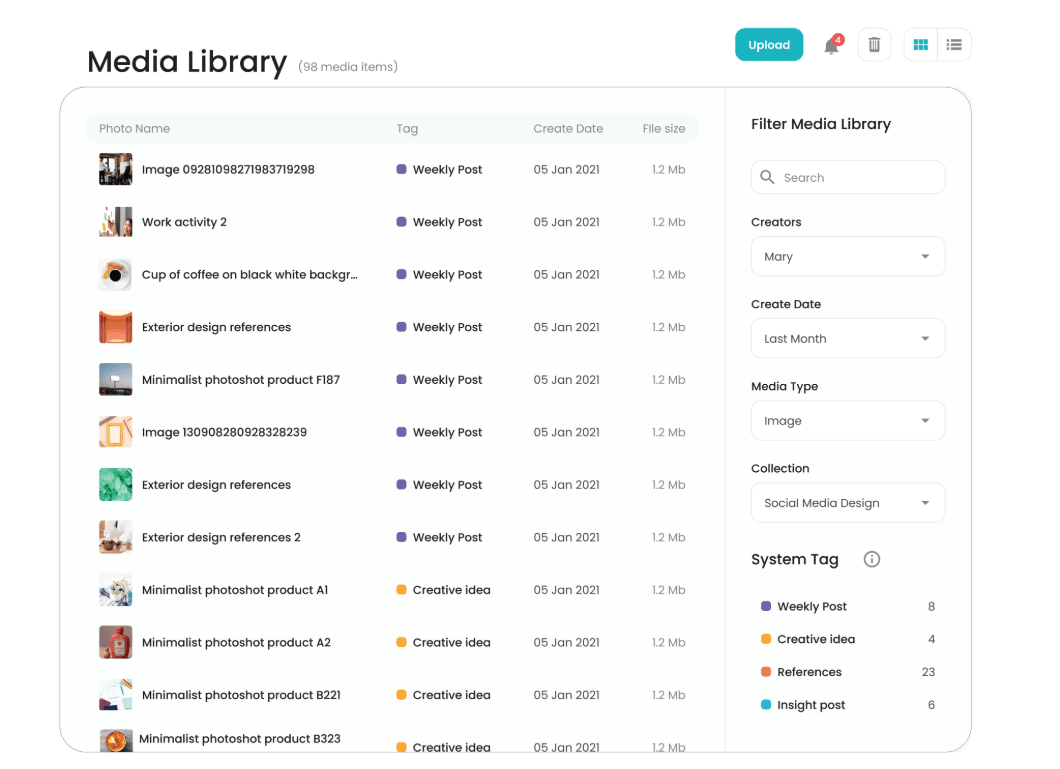Select 'Minimalist photoshot product B221' name

pos(241,695)
